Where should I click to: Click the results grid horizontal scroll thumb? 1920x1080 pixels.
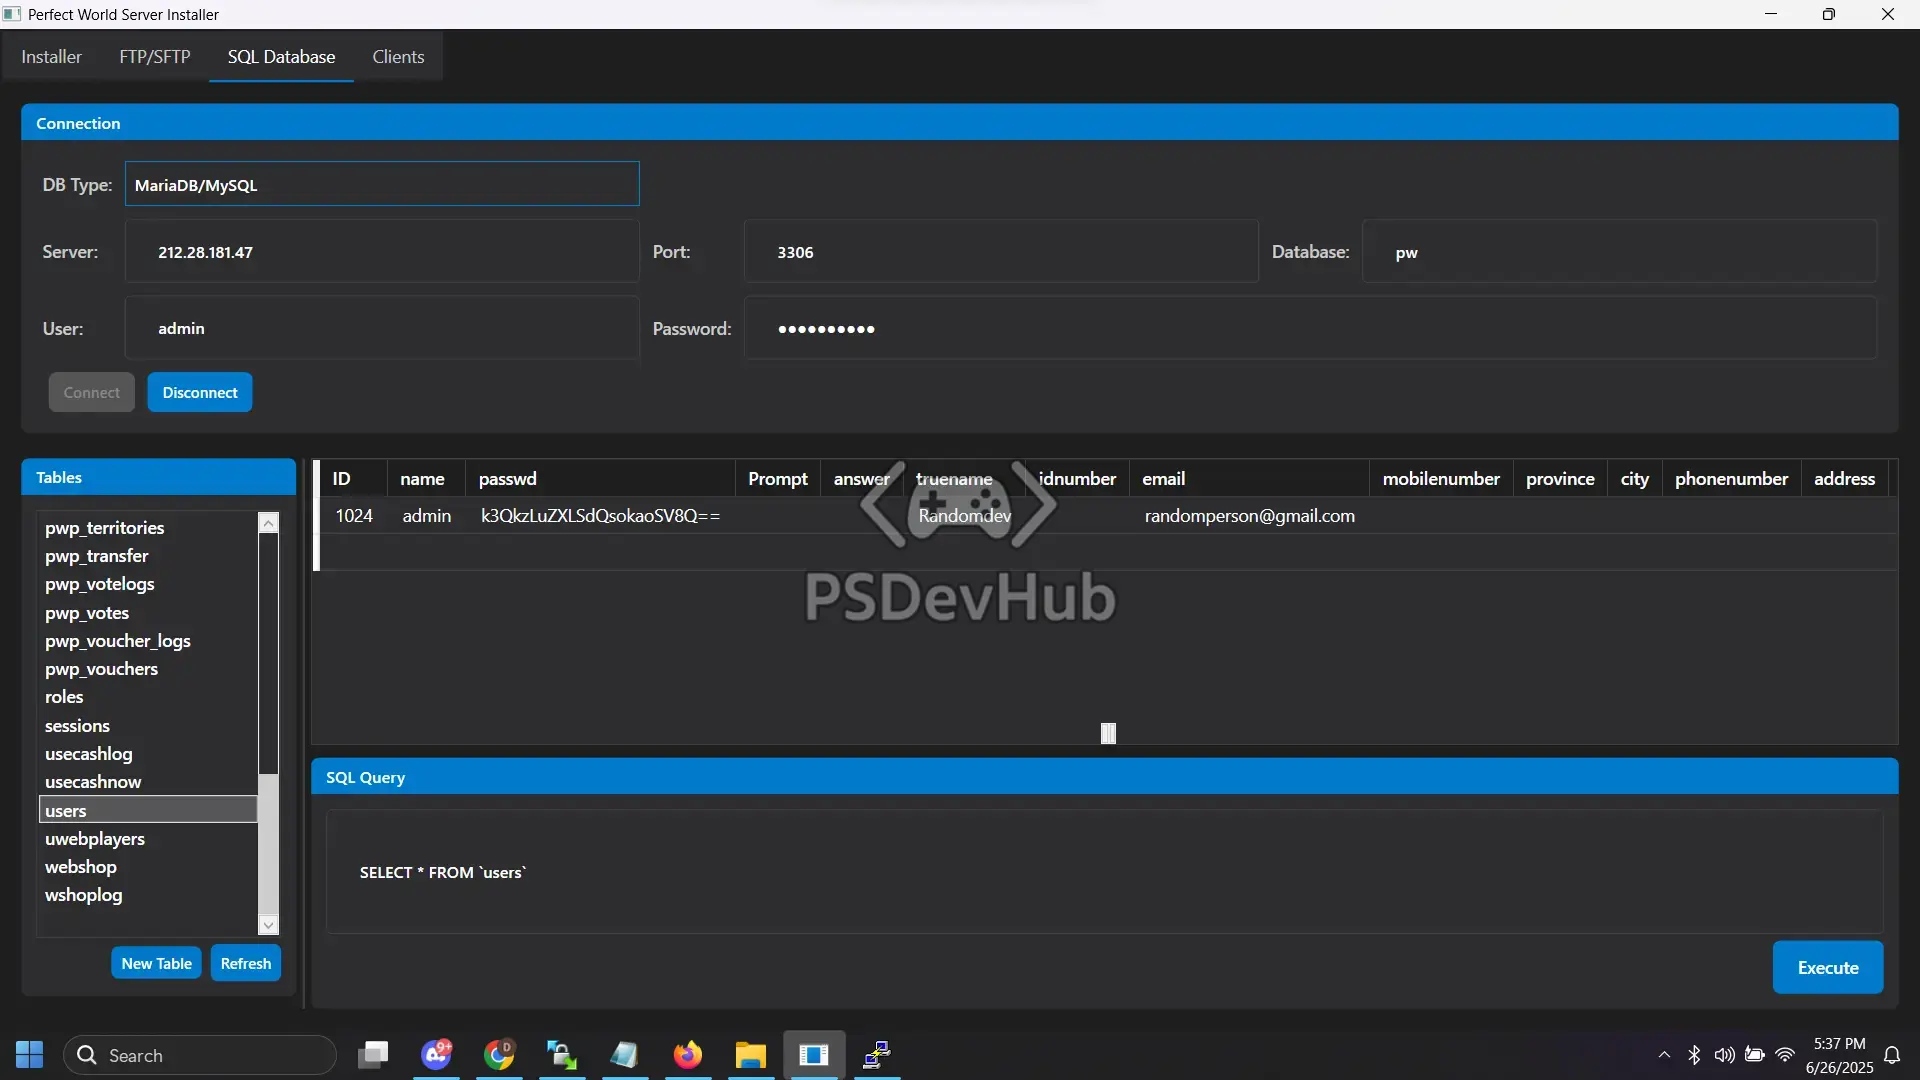click(x=1108, y=733)
